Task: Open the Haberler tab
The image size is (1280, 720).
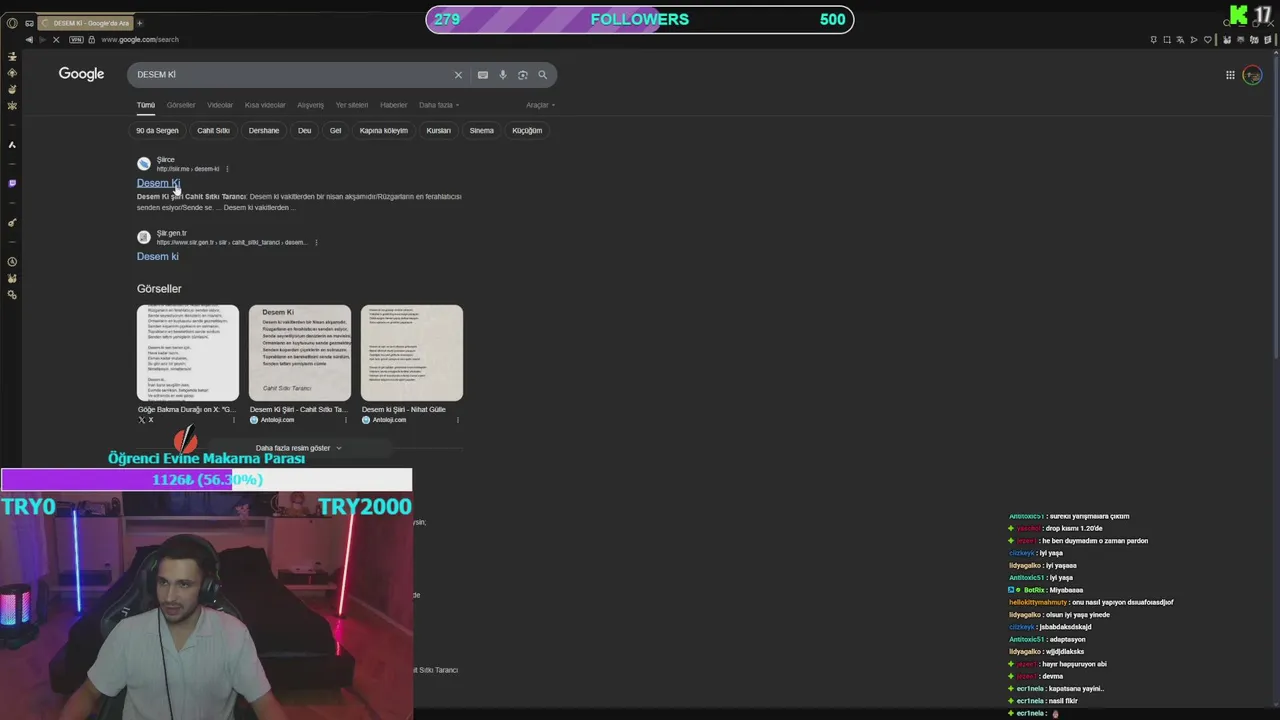Action: pyautogui.click(x=394, y=105)
